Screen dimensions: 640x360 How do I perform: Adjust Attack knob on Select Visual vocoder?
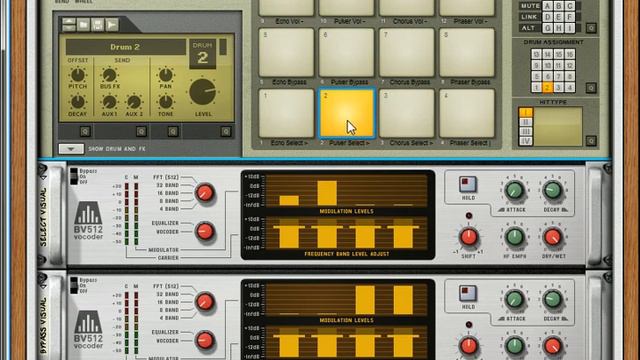[x=514, y=191]
